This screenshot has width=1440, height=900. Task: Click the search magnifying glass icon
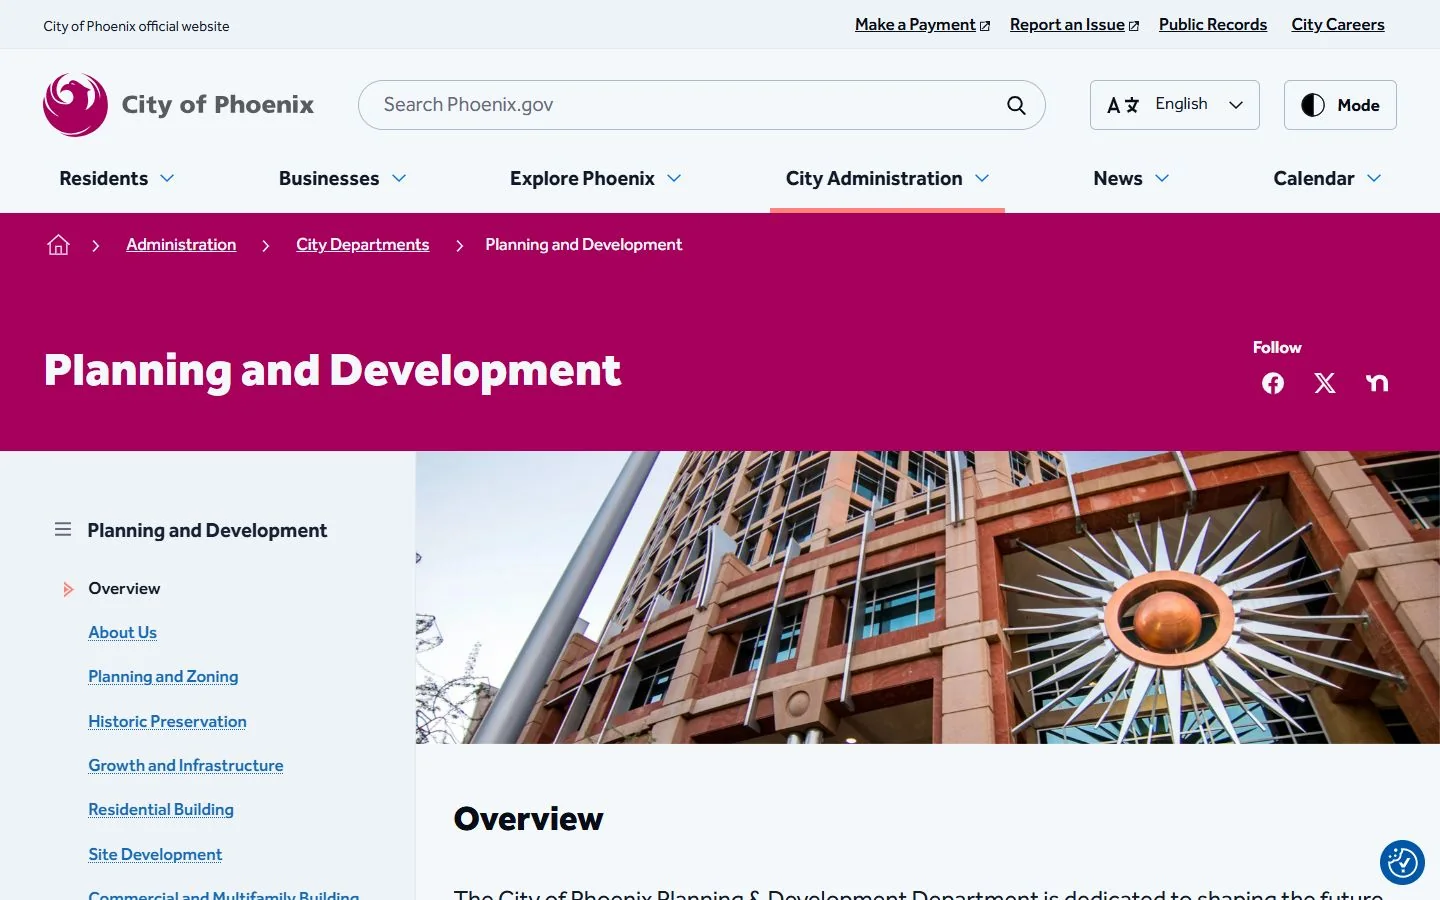pyautogui.click(x=1016, y=105)
